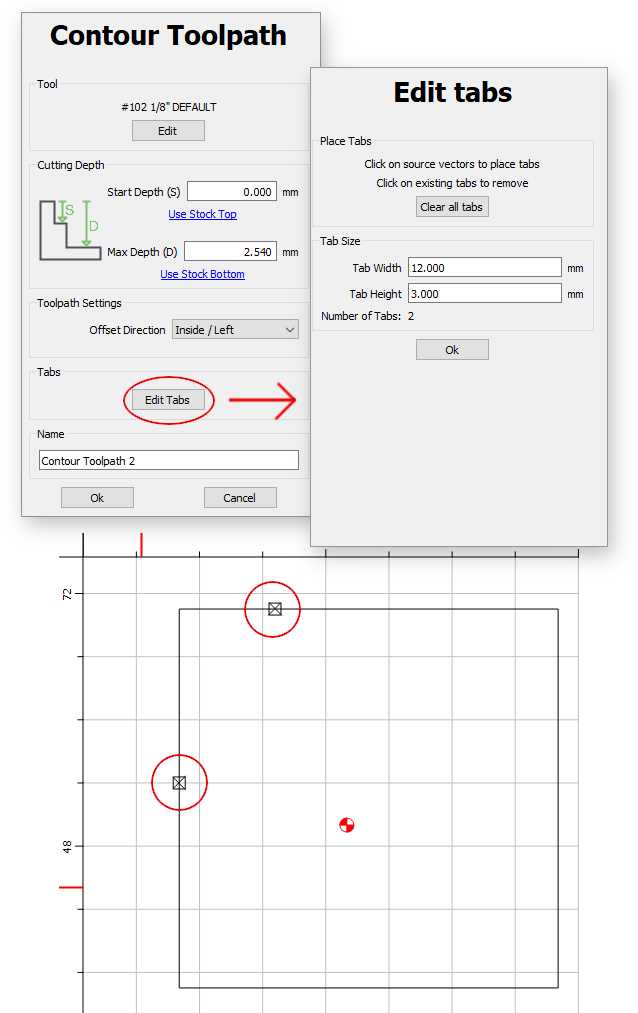Click the Max Depth input field

point(231,251)
